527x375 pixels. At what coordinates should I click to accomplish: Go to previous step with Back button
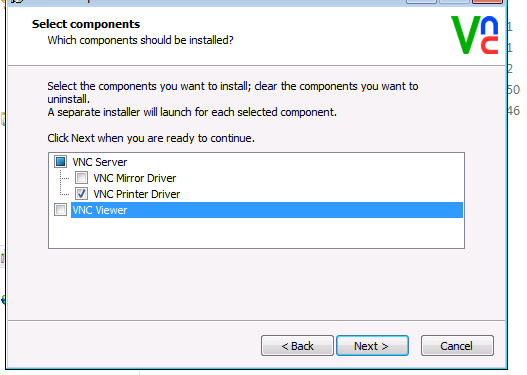coord(297,345)
